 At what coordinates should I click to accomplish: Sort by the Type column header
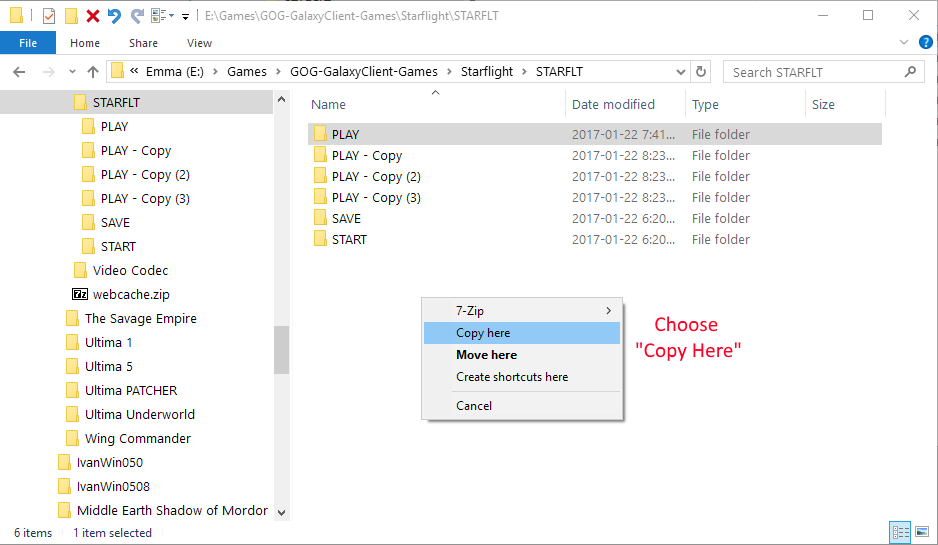click(x=705, y=104)
